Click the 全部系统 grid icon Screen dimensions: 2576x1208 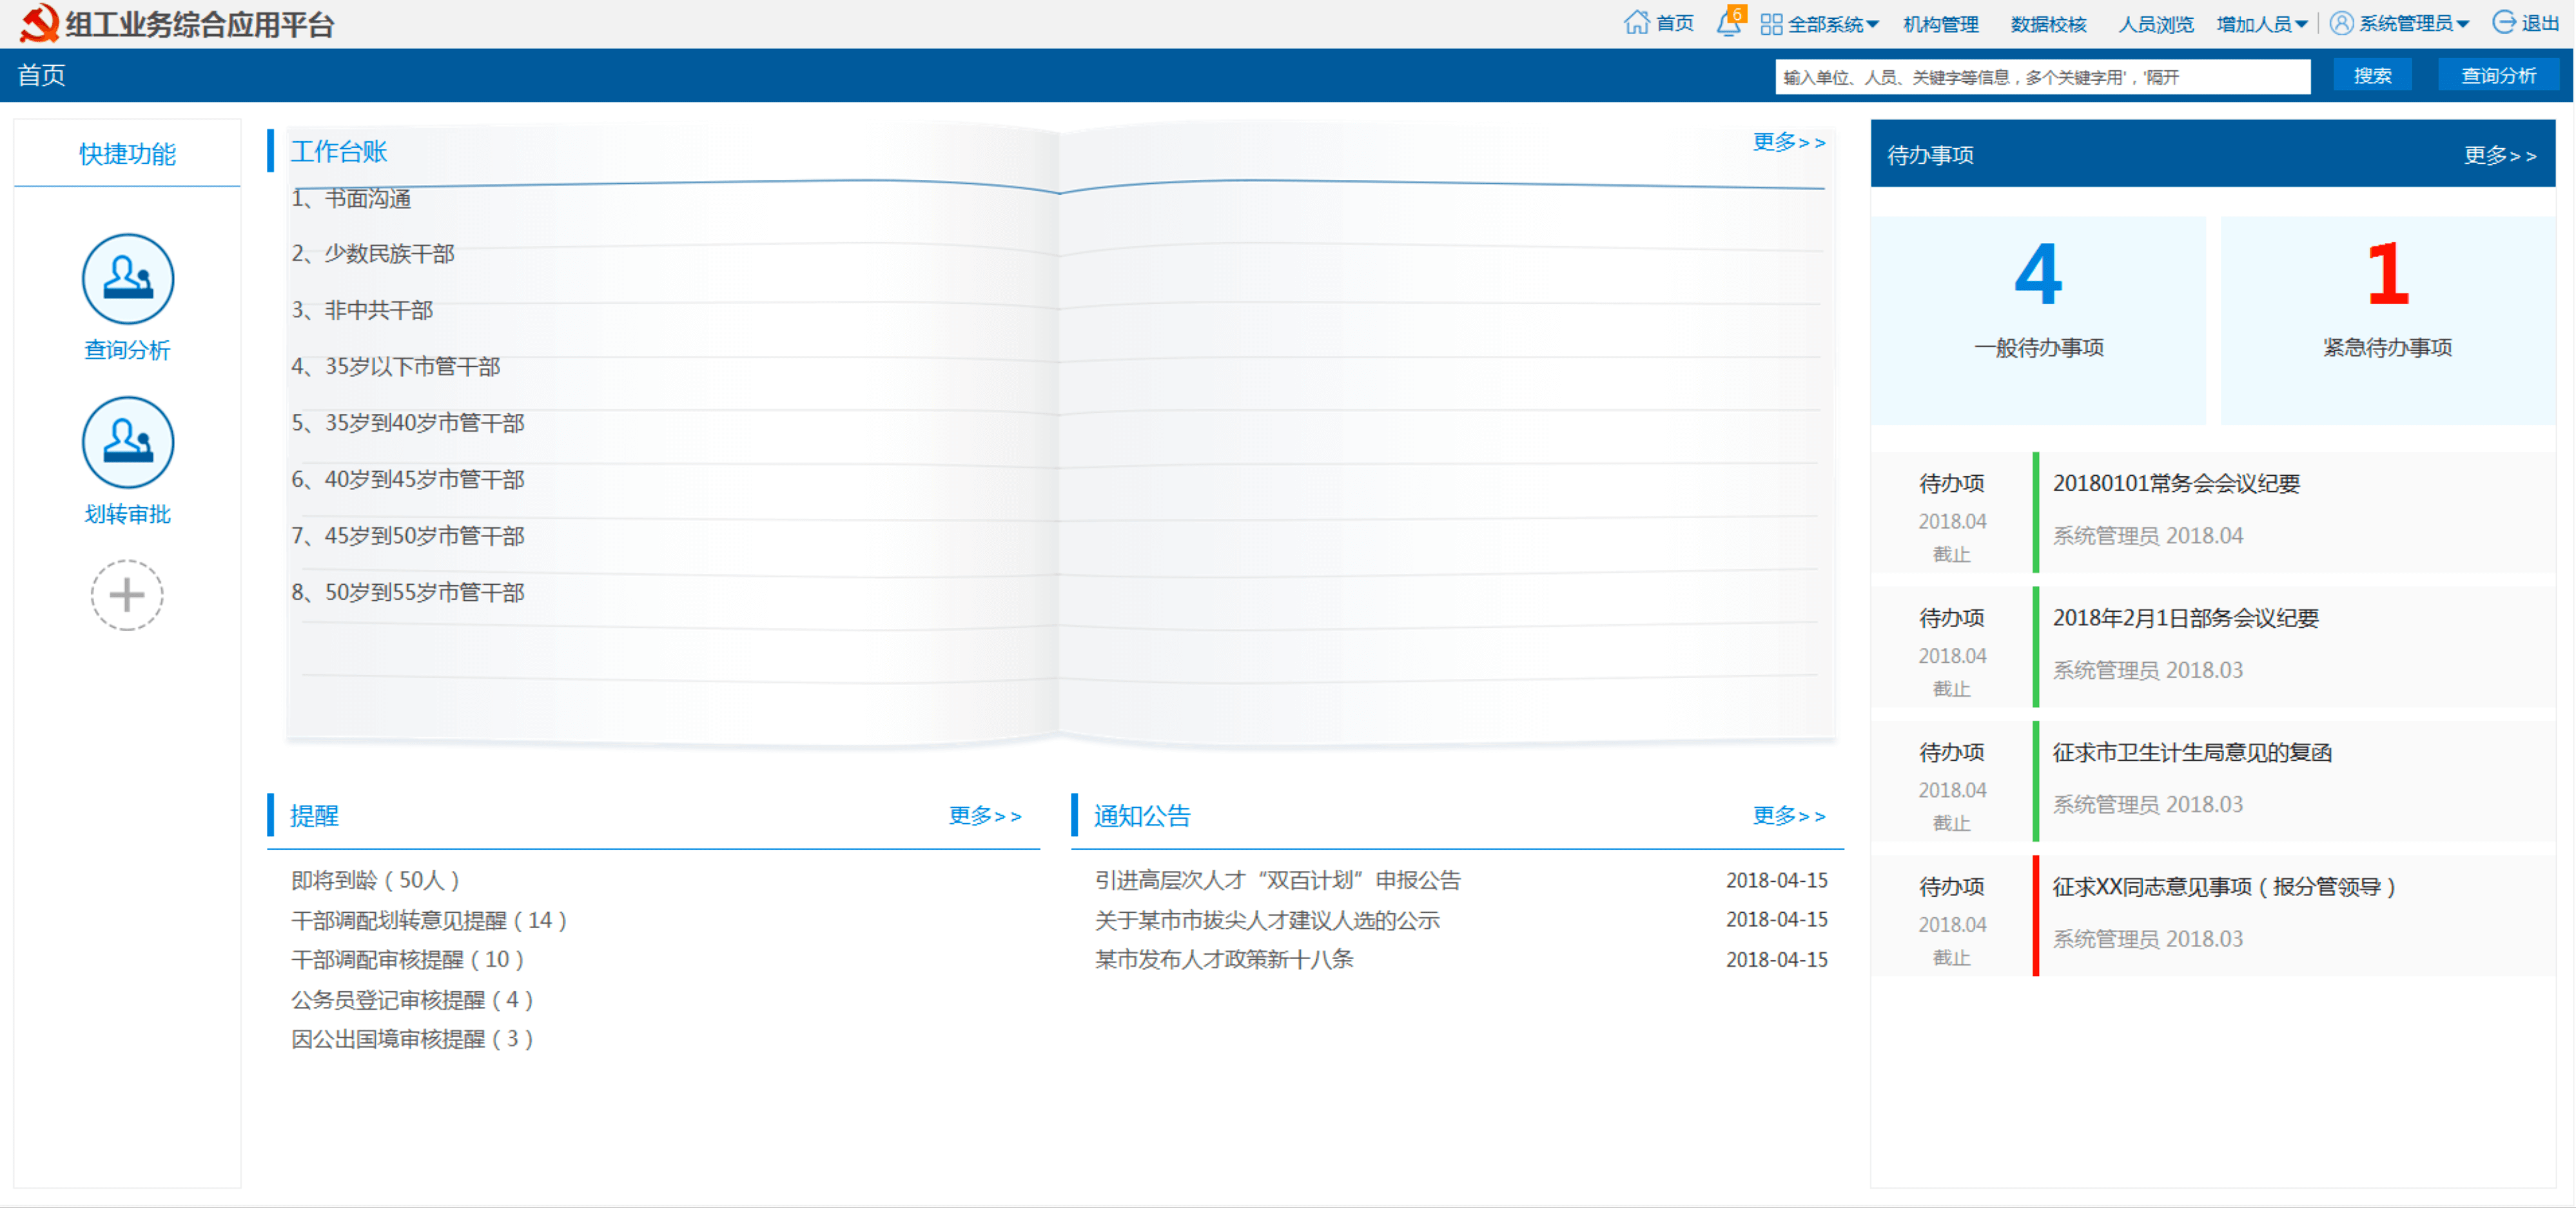coord(1771,24)
